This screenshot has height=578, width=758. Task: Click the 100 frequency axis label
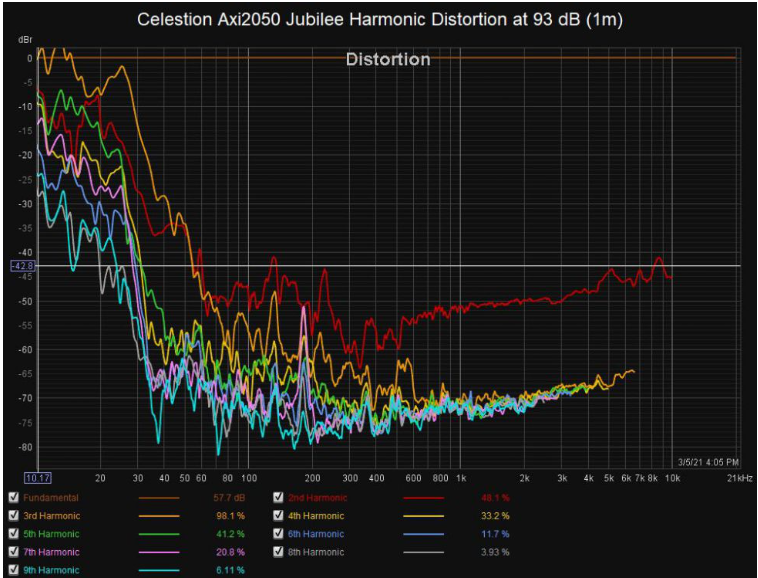249,478
